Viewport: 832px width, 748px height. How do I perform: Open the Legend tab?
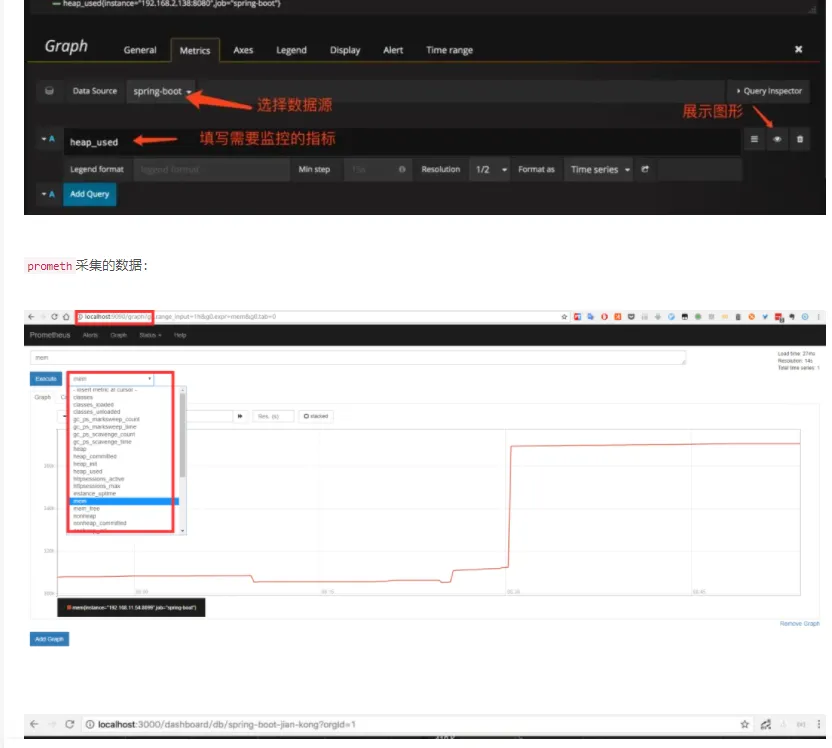[291, 50]
